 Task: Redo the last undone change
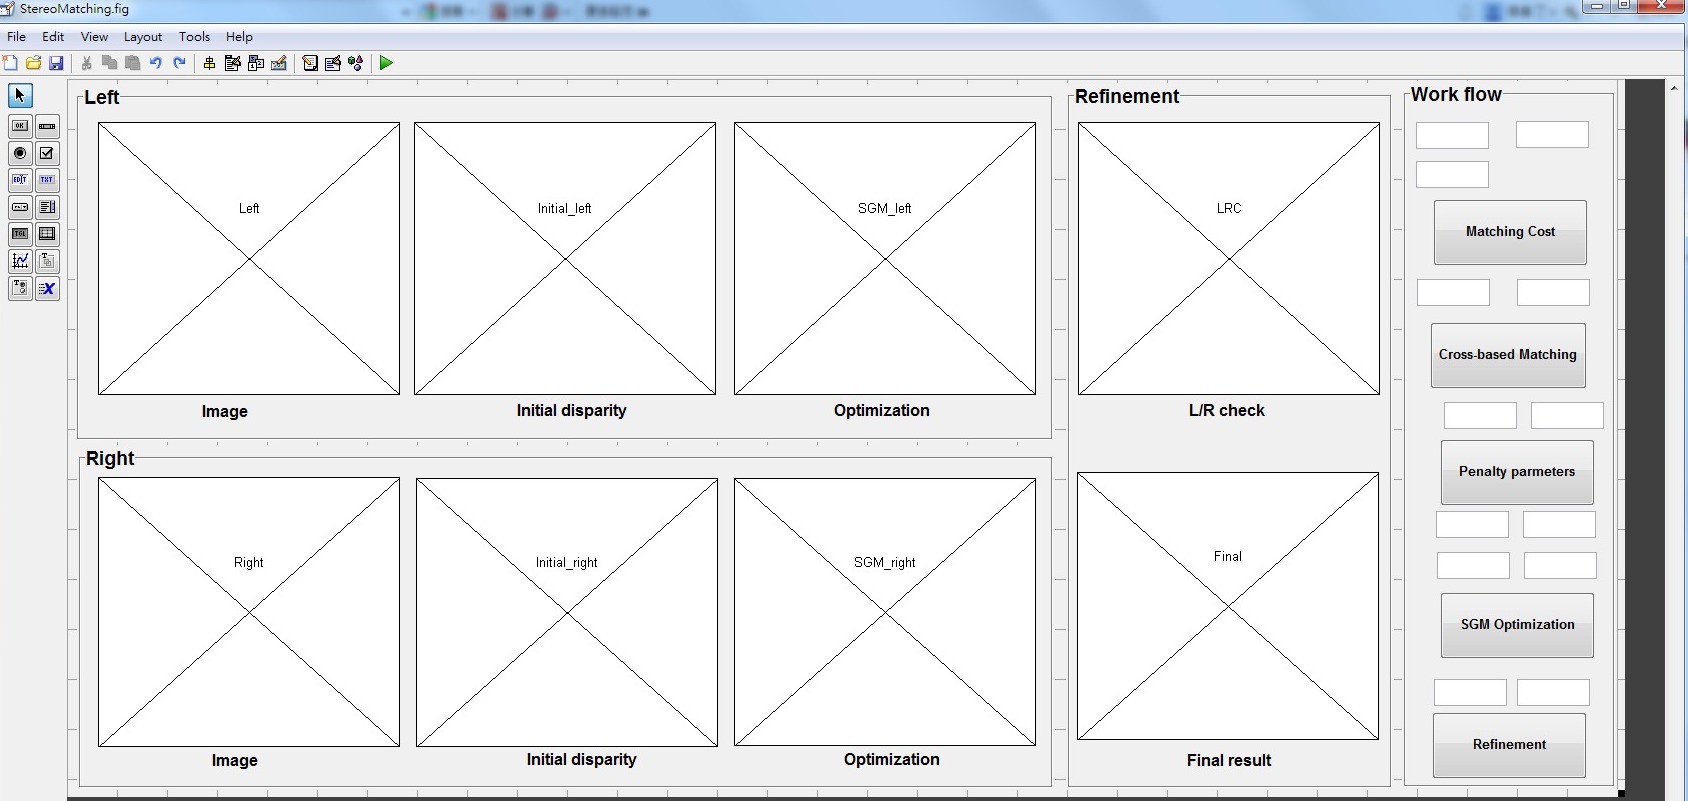(180, 63)
